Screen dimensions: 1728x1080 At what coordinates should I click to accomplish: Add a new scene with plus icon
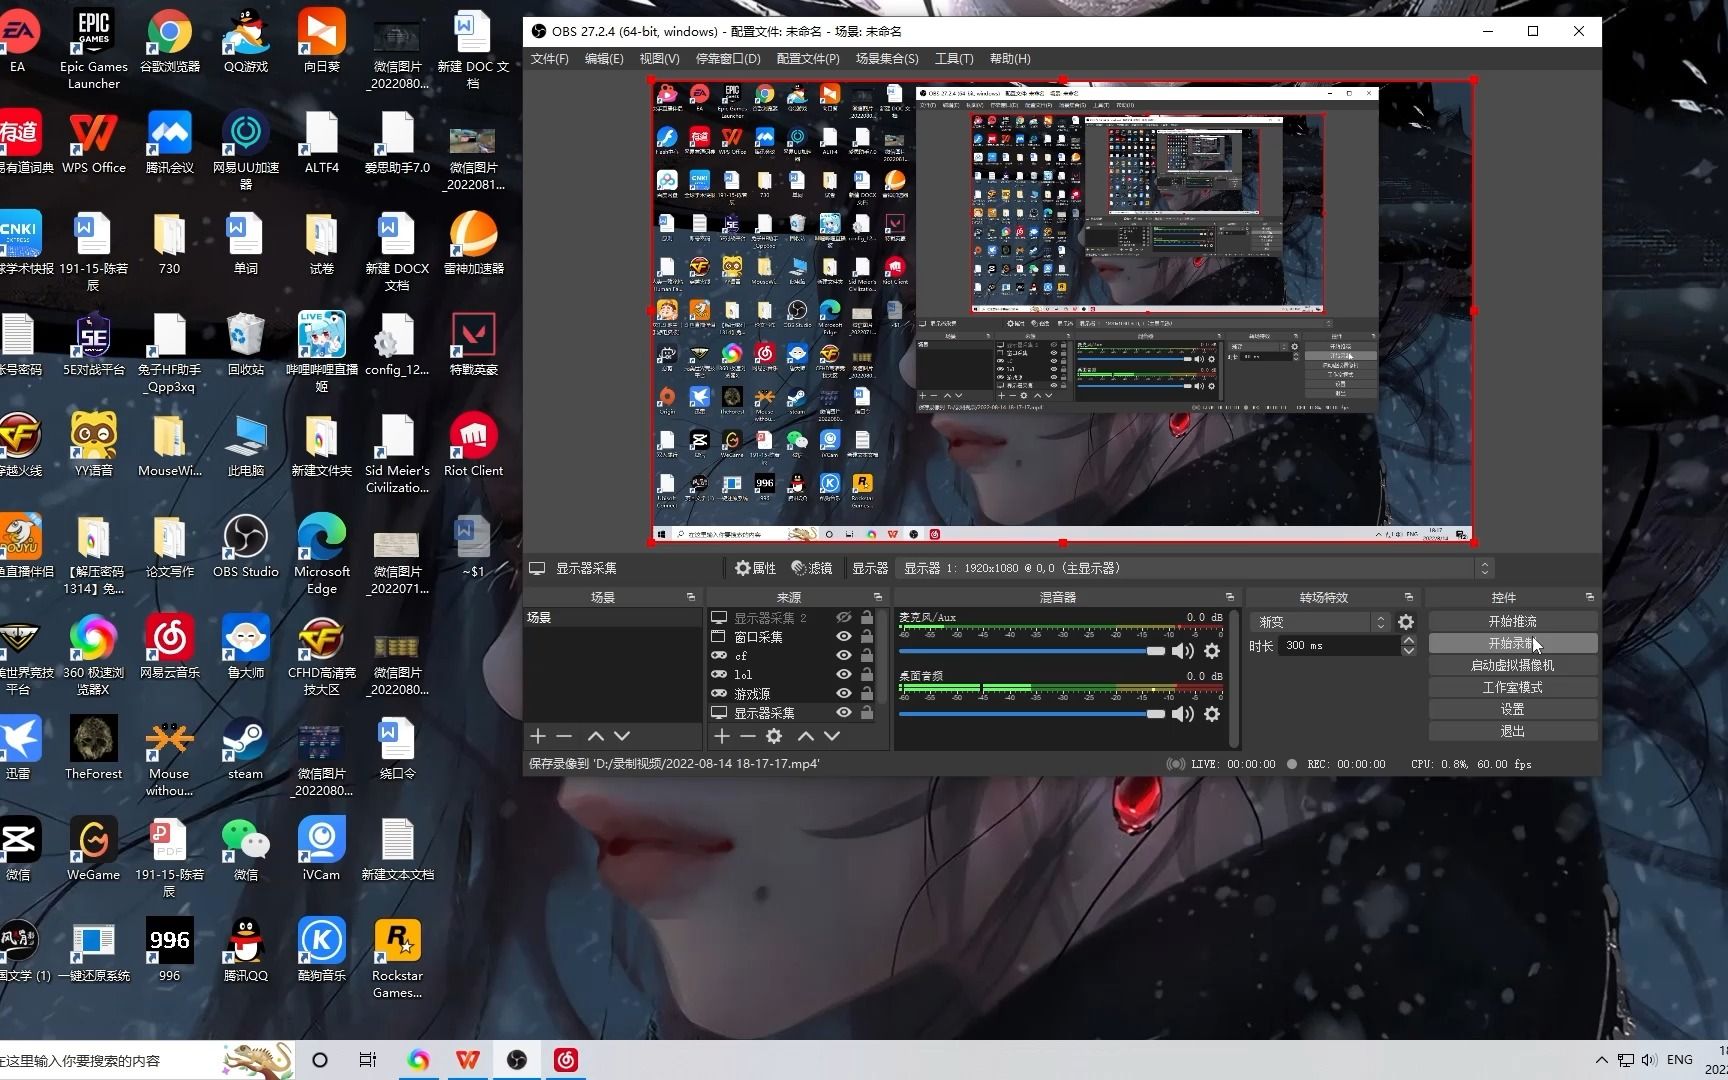(538, 736)
